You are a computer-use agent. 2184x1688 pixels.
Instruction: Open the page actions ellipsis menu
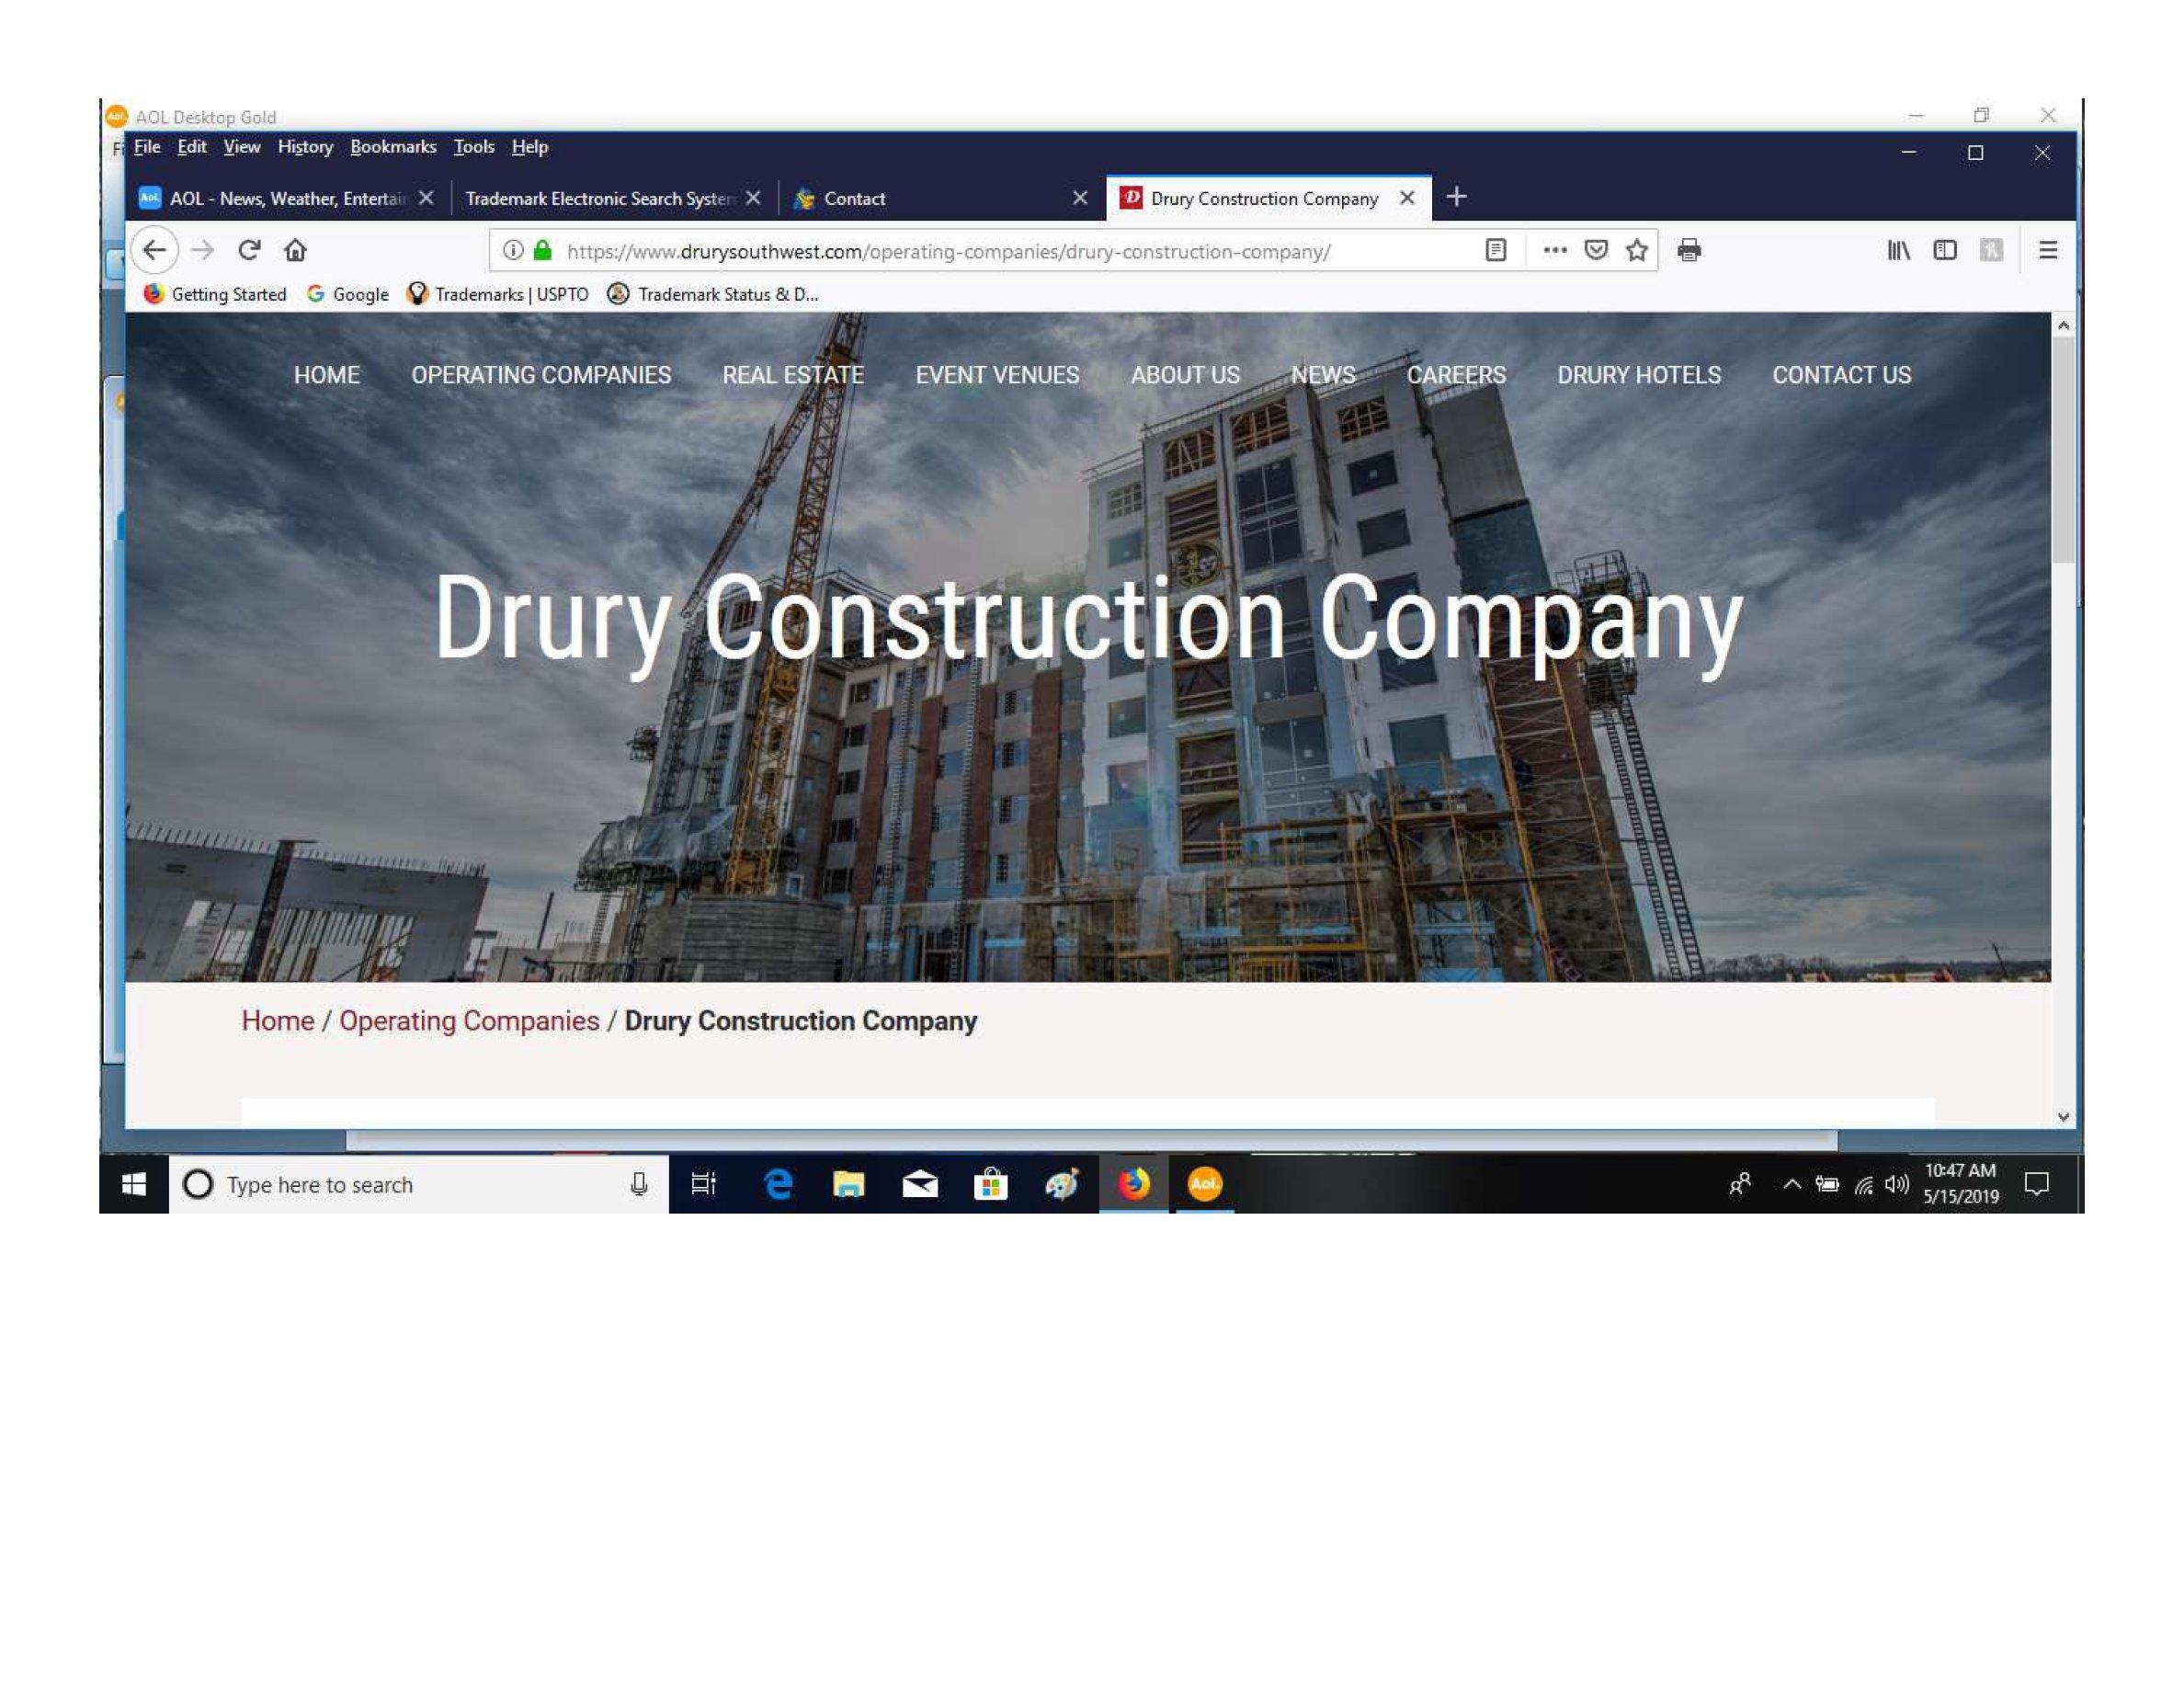pyautogui.click(x=1553, y=250)
